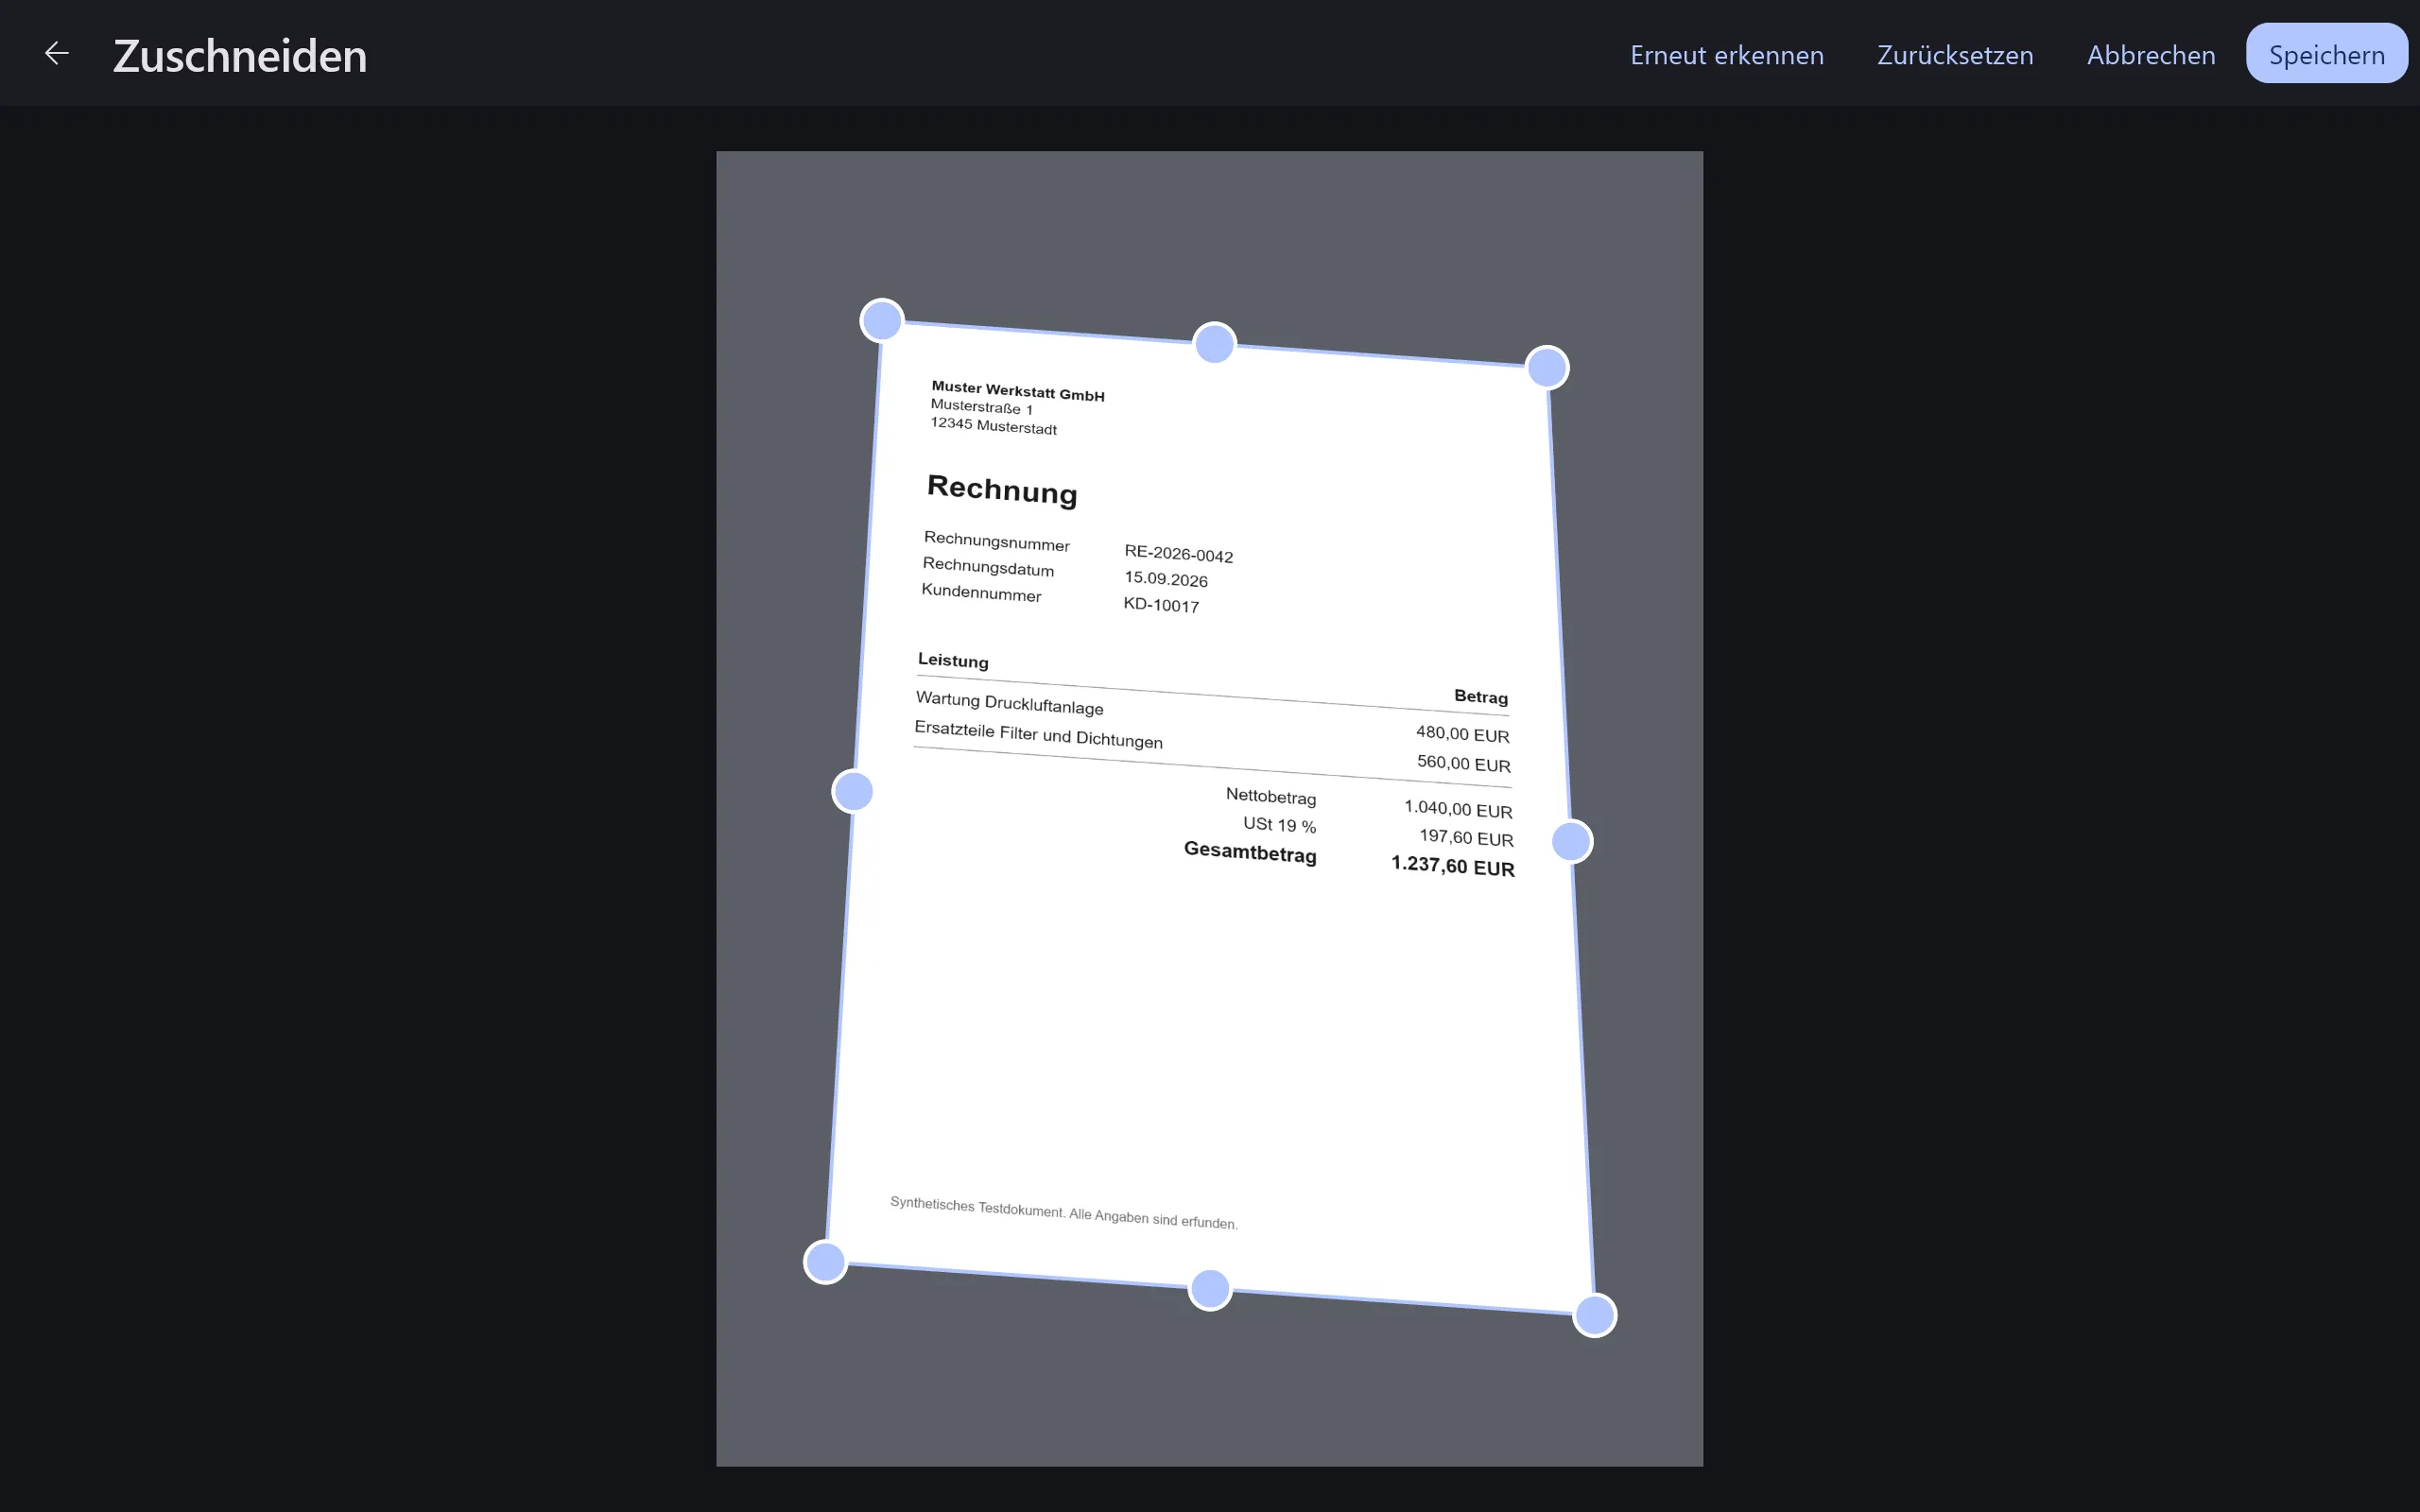Screen dimensions: 2420x1512
Task: Click the Synthetisches Testdokument footer text
Action: (1064, 1212)
